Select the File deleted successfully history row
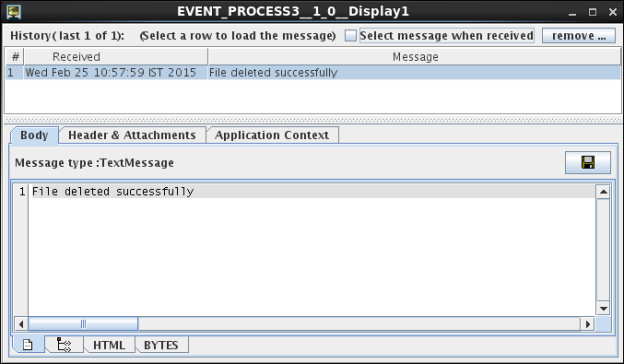 click(x=313, y=72)
